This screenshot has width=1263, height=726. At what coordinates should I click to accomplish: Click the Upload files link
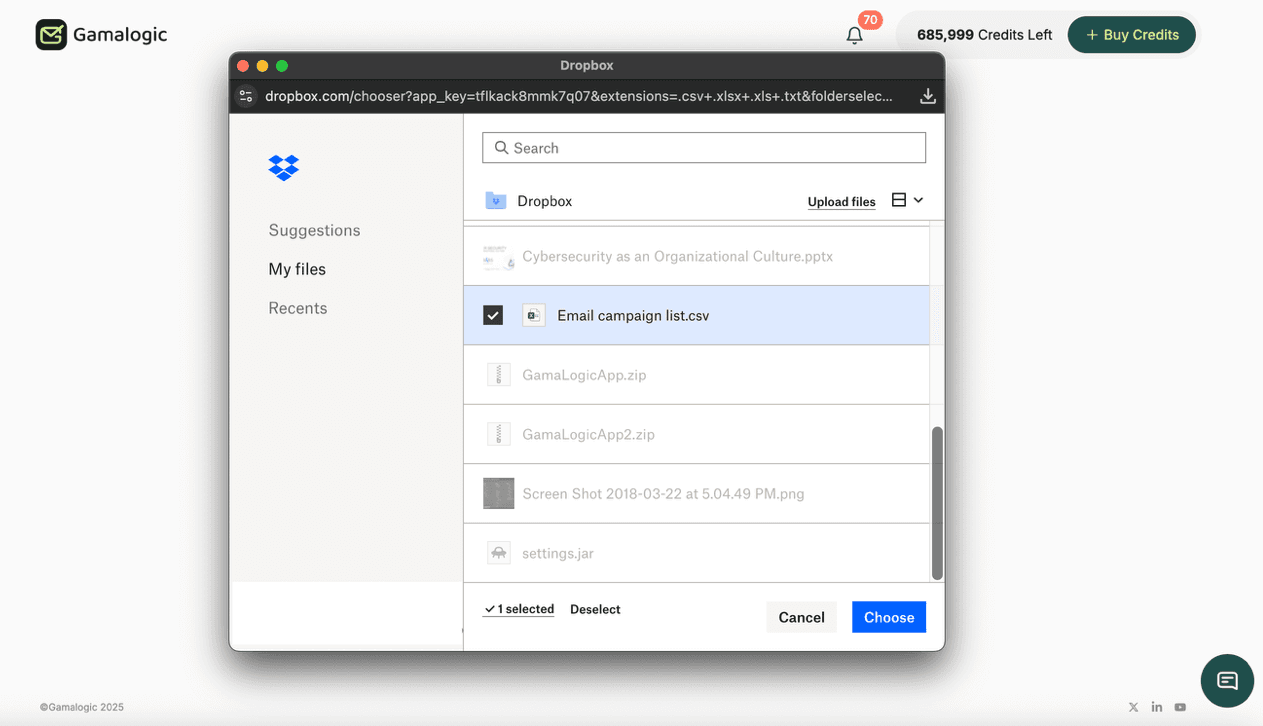(841, 201)
